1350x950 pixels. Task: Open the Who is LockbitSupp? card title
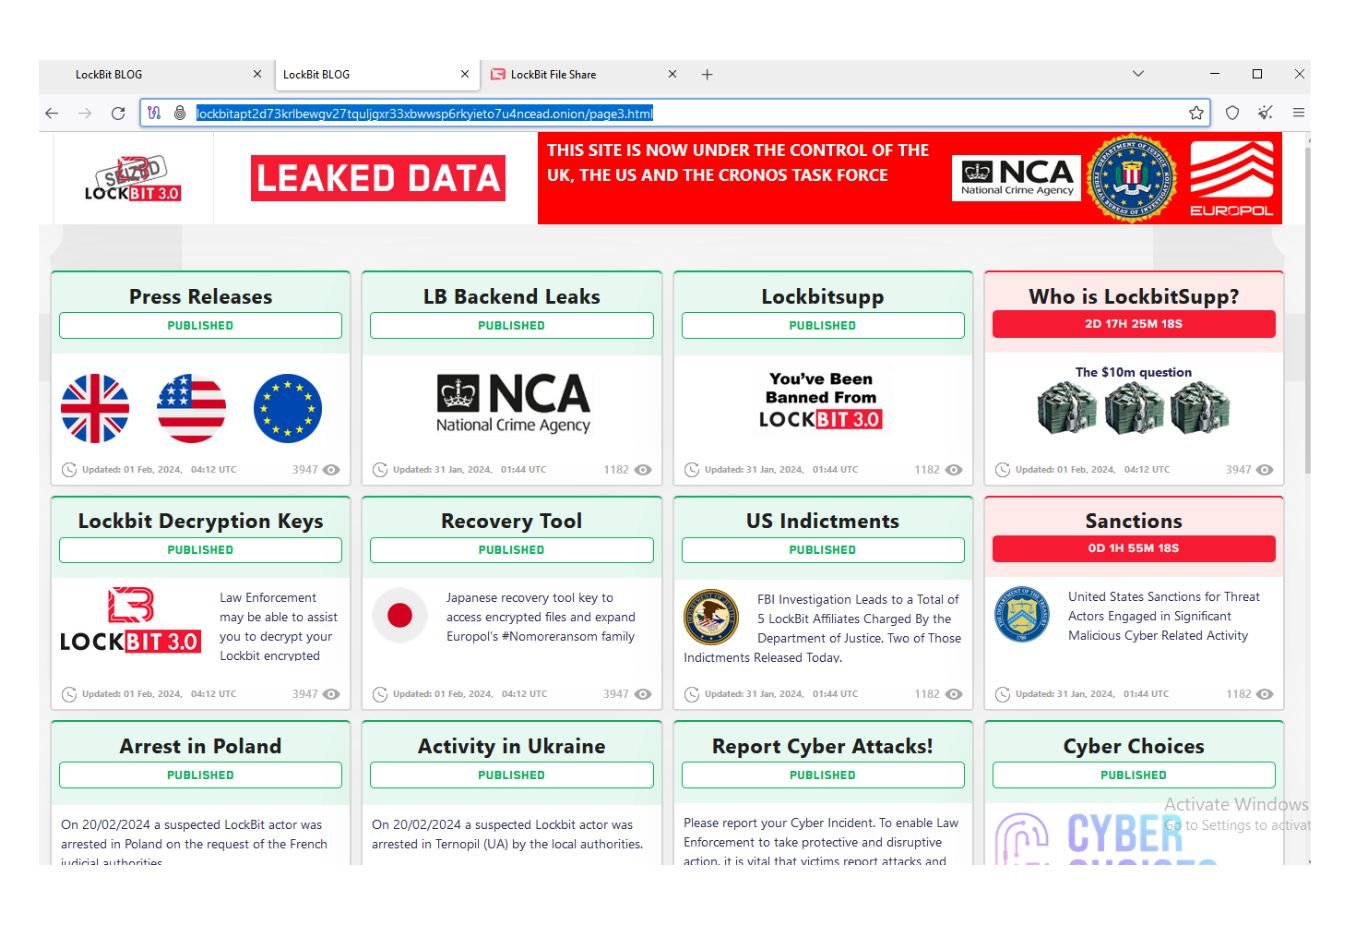(1134, 297)
